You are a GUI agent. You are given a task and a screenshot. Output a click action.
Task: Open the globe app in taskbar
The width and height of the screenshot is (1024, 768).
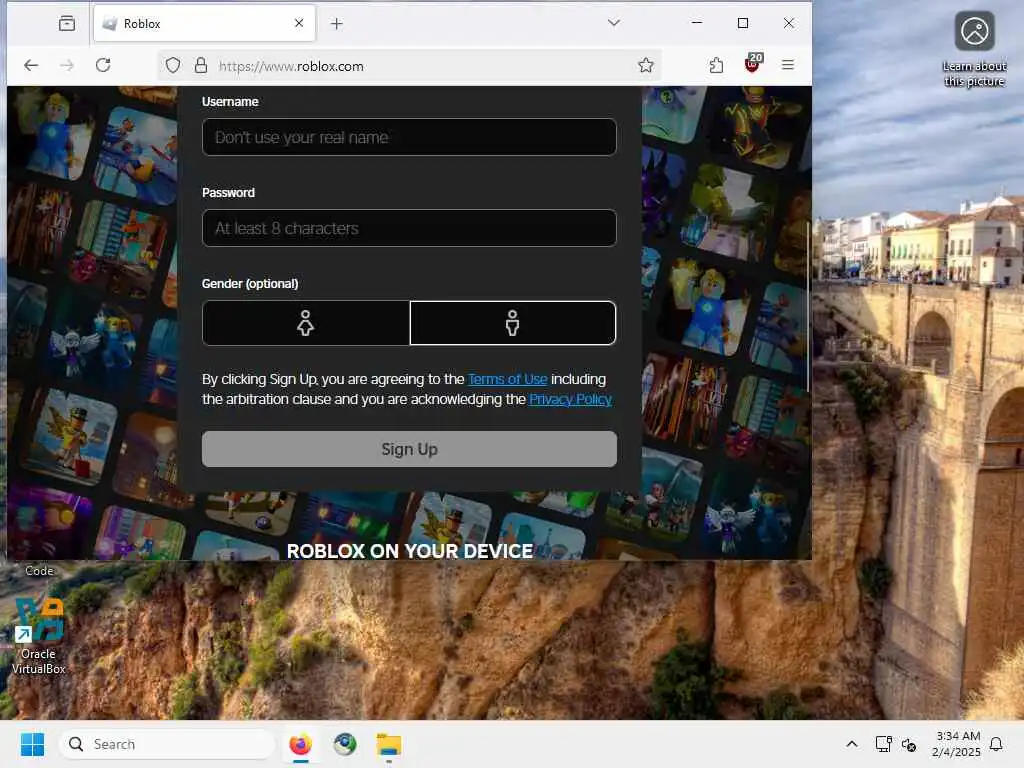tap(345, 744)
